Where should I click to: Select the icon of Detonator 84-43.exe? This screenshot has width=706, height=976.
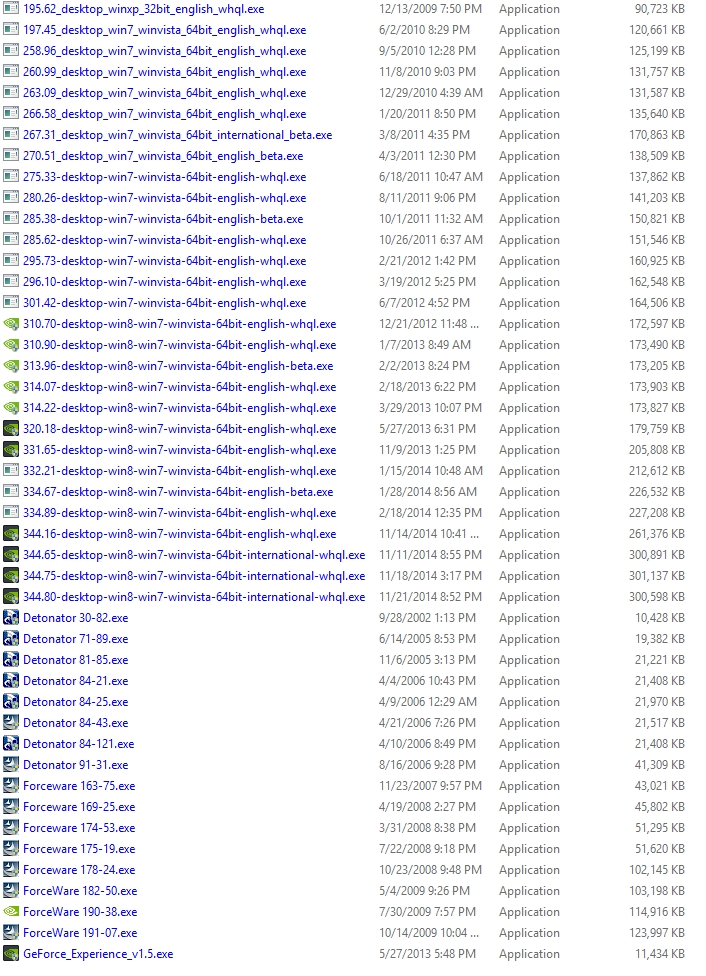[11, 723]
